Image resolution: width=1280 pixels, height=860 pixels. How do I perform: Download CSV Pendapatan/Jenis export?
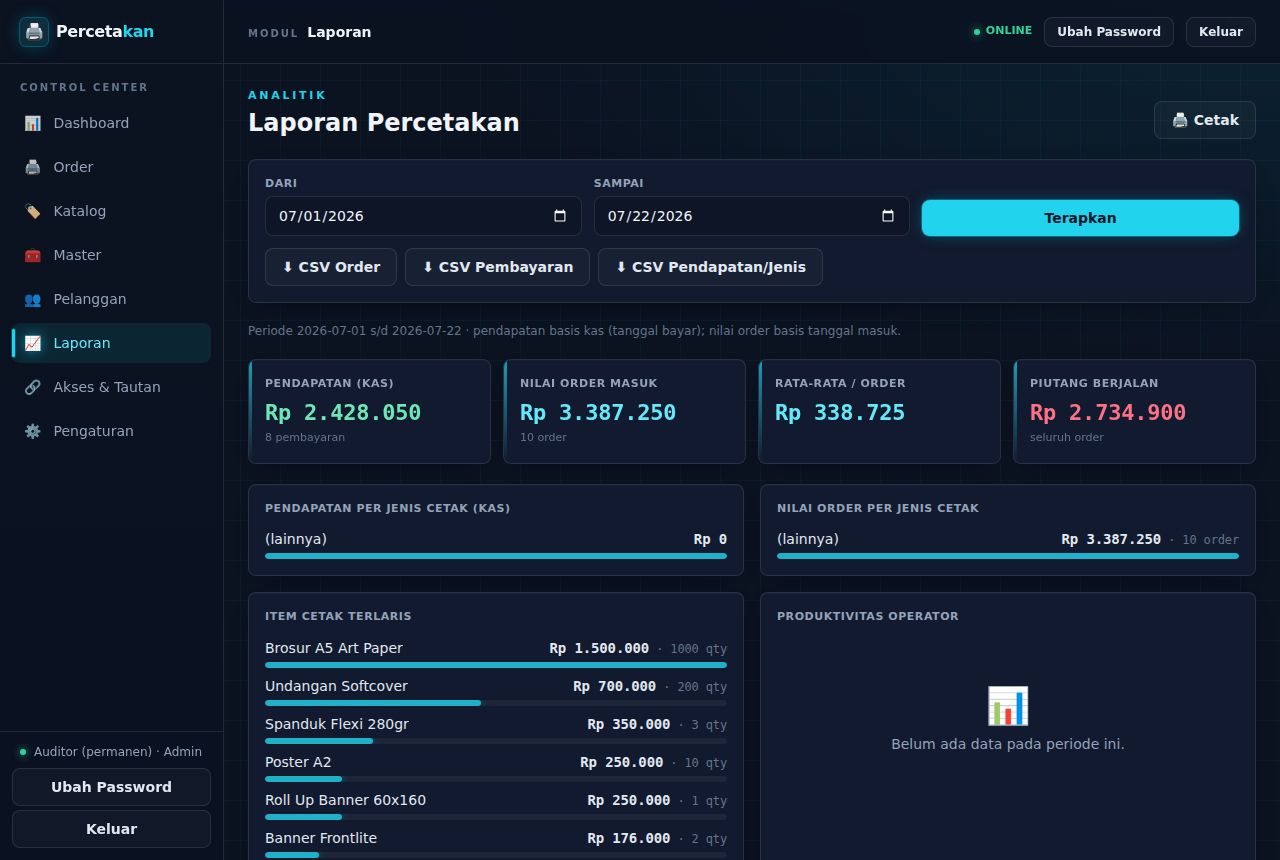coord(710,267)
